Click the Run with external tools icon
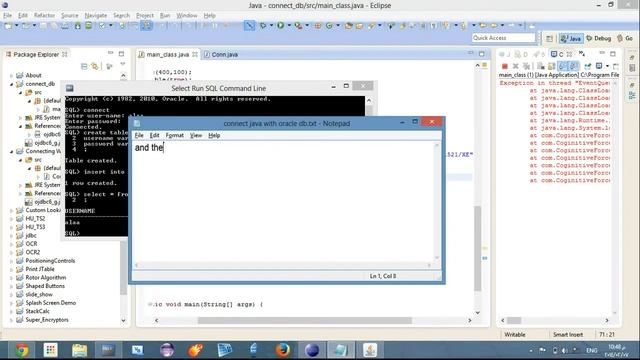The height and width of the screenshot is (360, 640). [298, 25]
